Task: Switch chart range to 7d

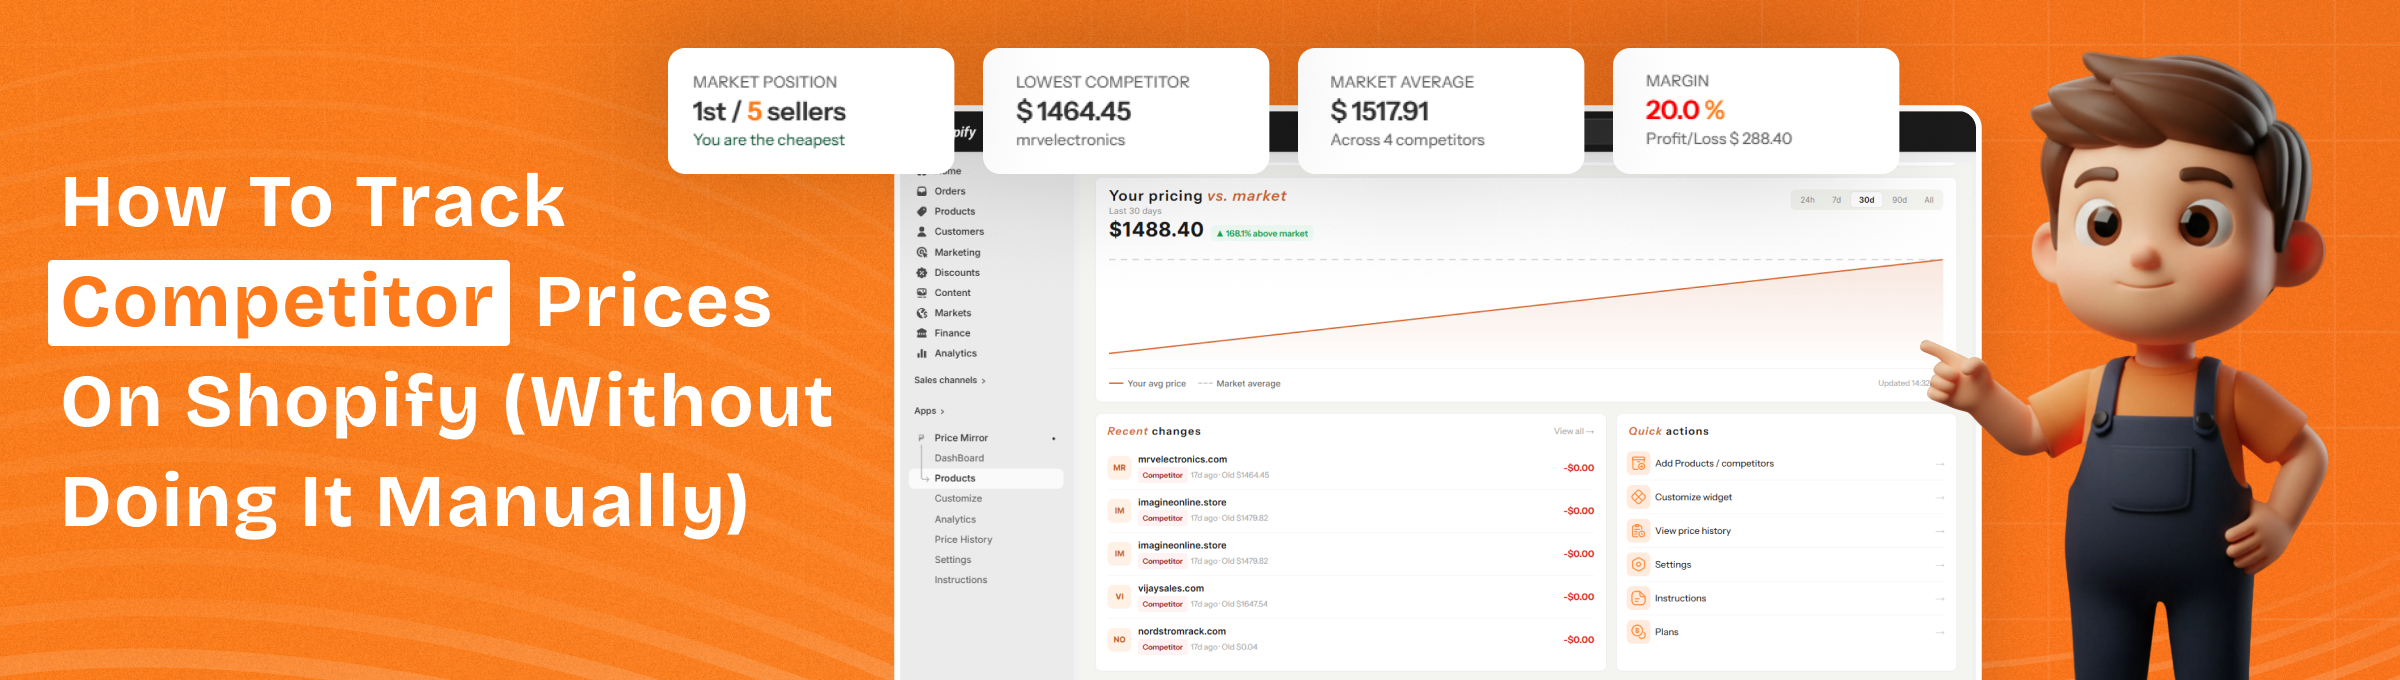Action: point(1836,200)
